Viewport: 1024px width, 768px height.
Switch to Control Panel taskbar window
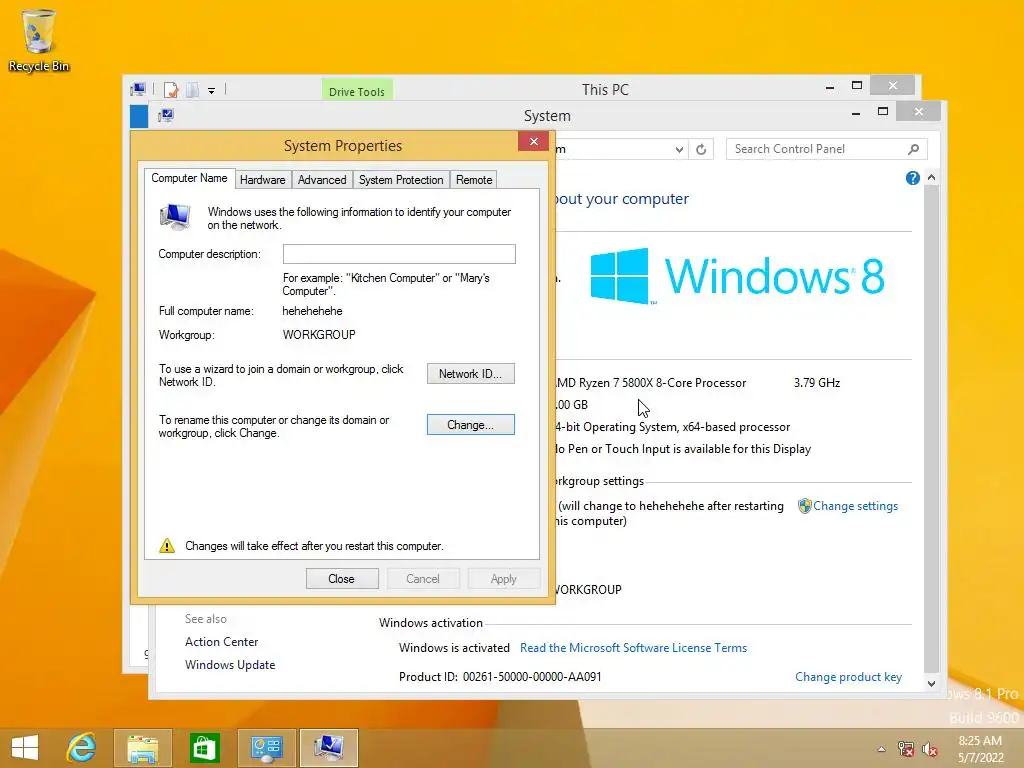(266, 748)
